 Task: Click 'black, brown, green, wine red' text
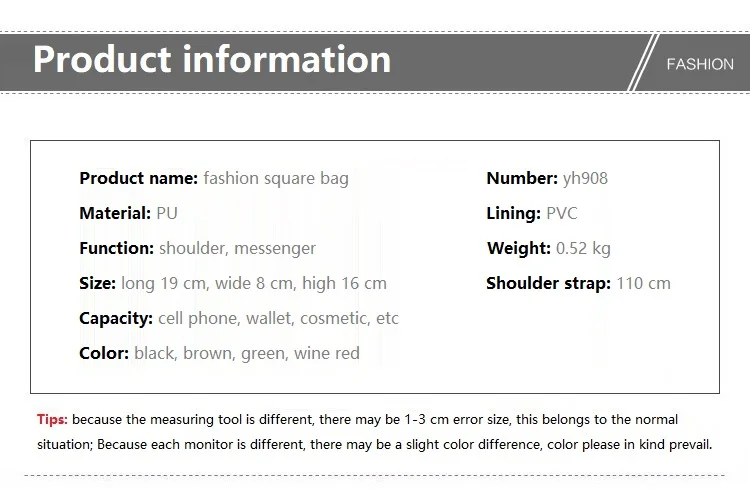tap(247, 354)
